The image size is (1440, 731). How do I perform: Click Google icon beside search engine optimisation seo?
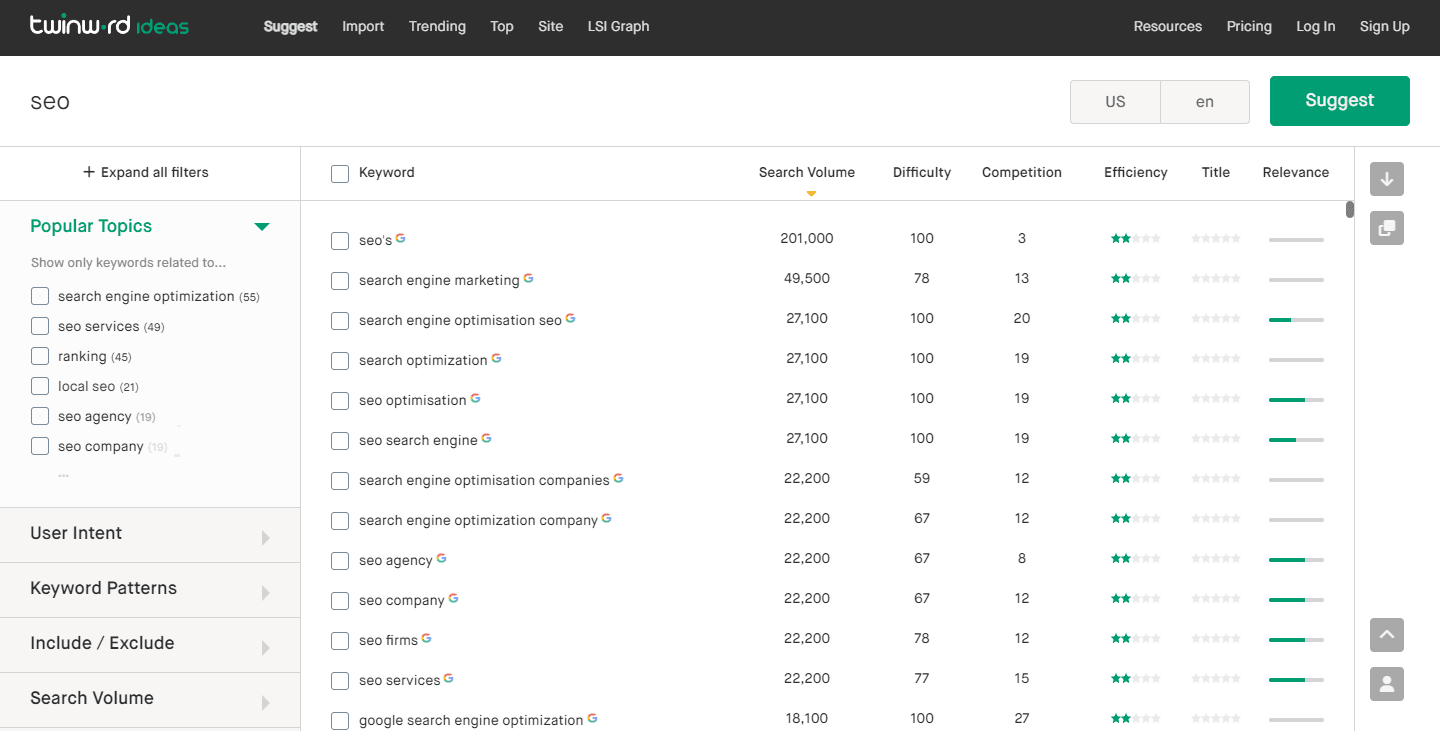click(571, 318)
